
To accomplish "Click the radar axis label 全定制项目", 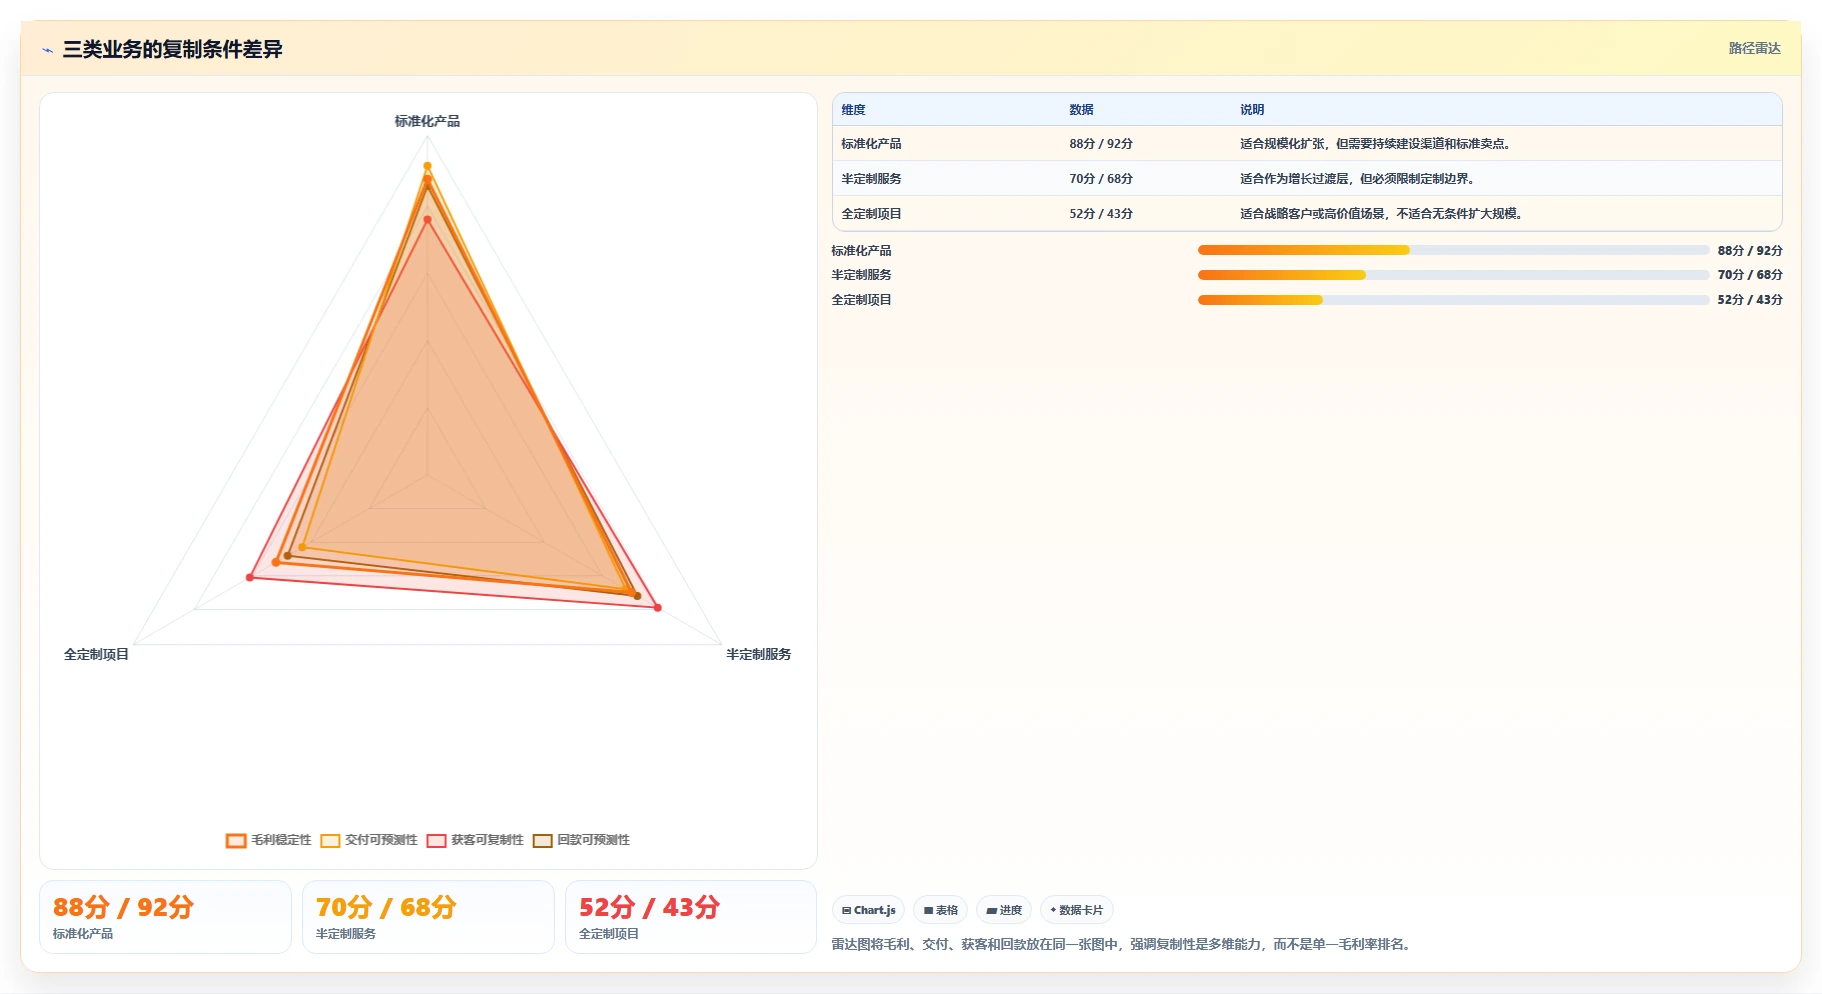I will (96, 654).
